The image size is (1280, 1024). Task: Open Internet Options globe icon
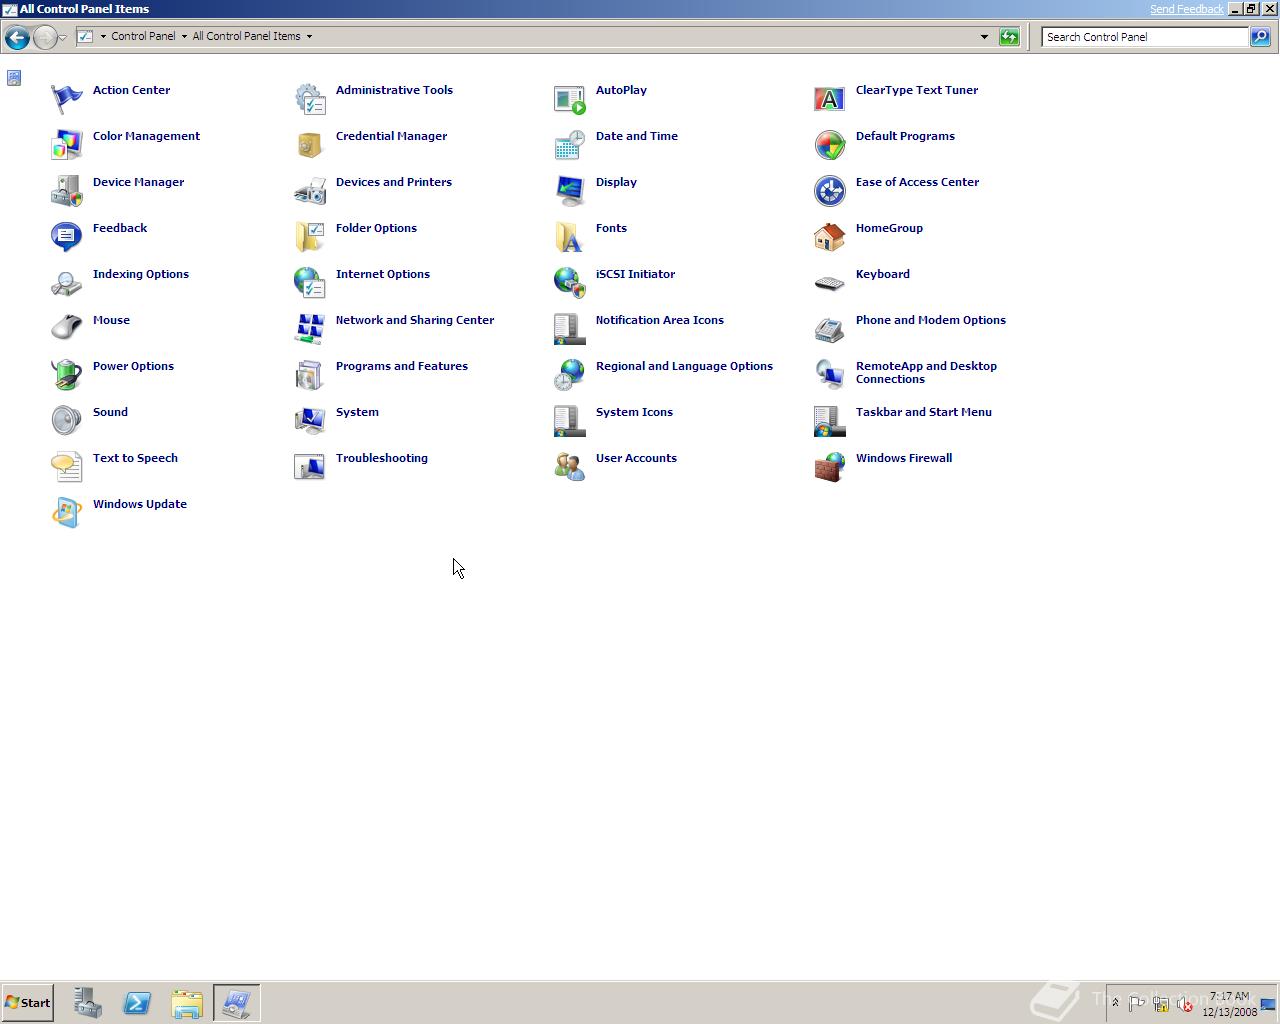310,282
